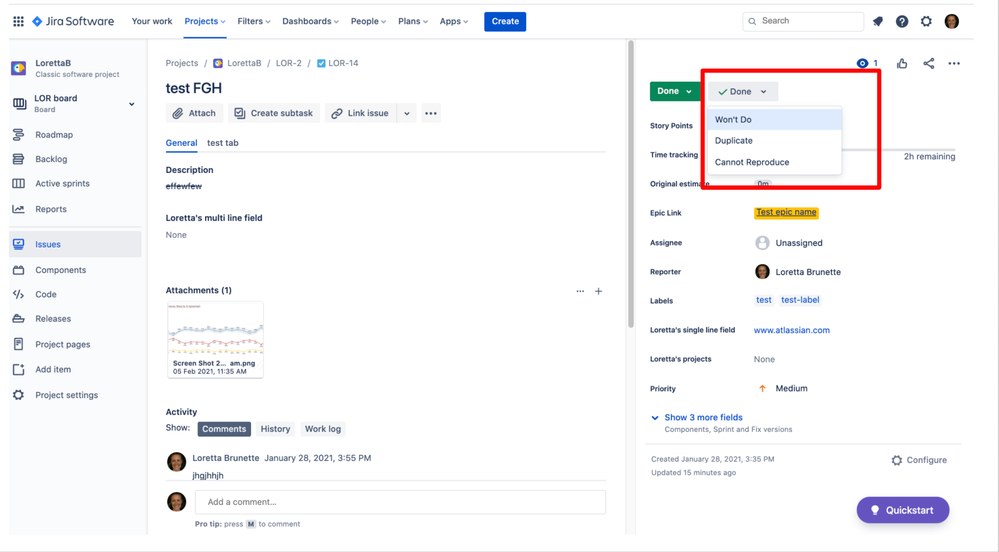Click the Attach button
Image resolution: width=999 pixels, height=552 pixels.
point(194,113)
